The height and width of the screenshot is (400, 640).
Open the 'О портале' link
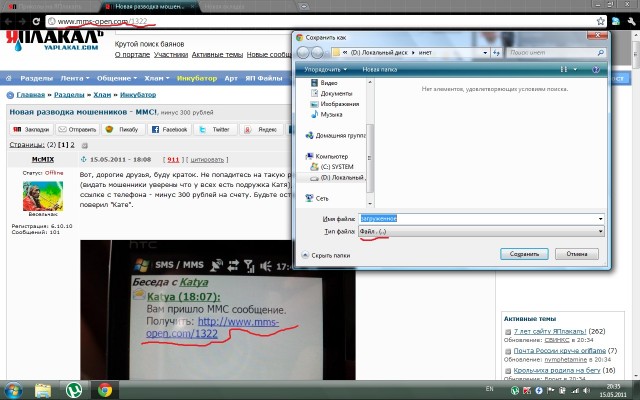tap(132, 55)
